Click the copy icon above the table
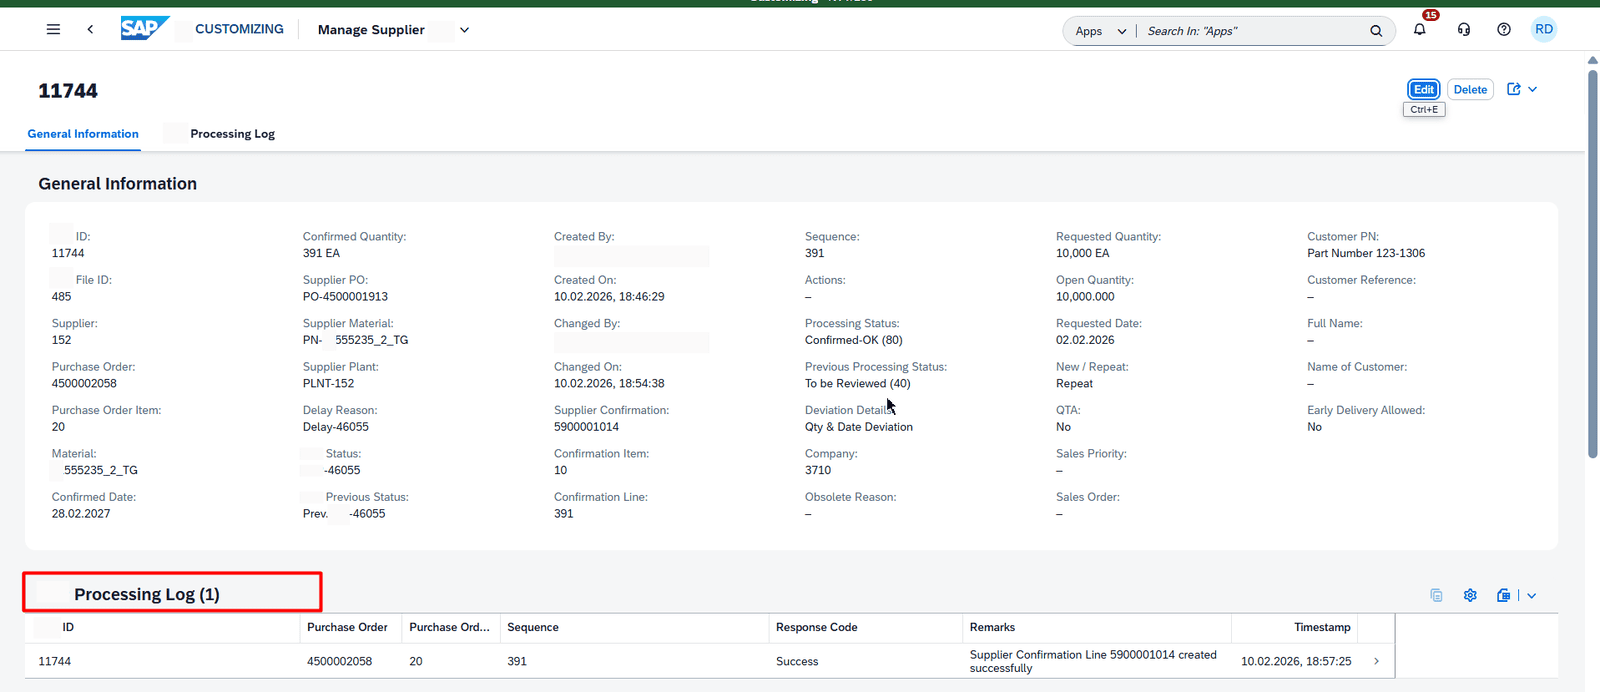The width and height of the screenshot is (1600, 692). (x=1436, y=595)
